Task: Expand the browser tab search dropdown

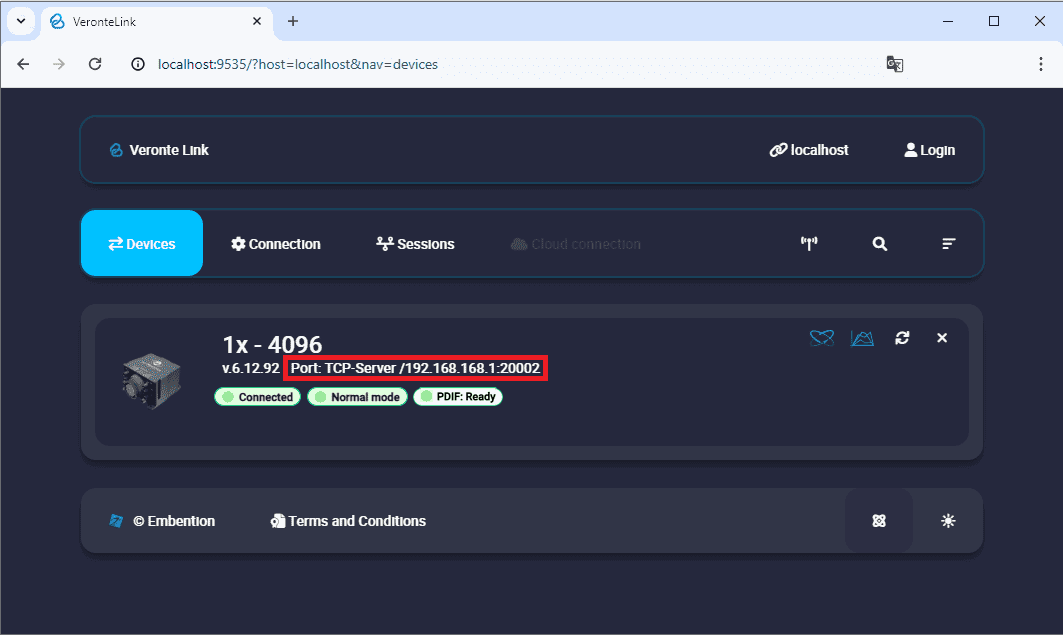Action: point(20,21)
